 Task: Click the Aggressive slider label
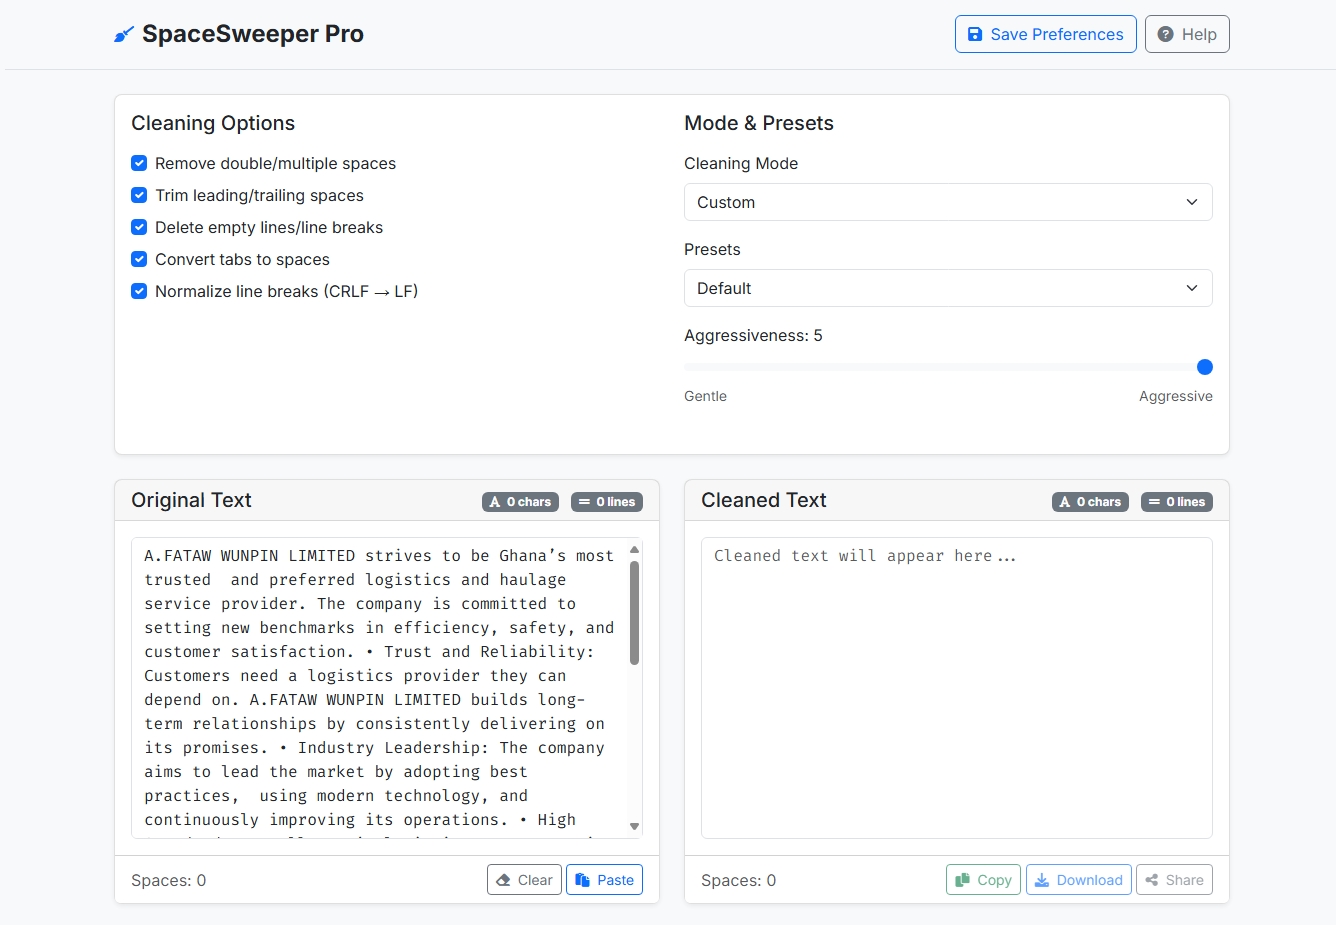pyautogui.click(x=1176, y=396)
